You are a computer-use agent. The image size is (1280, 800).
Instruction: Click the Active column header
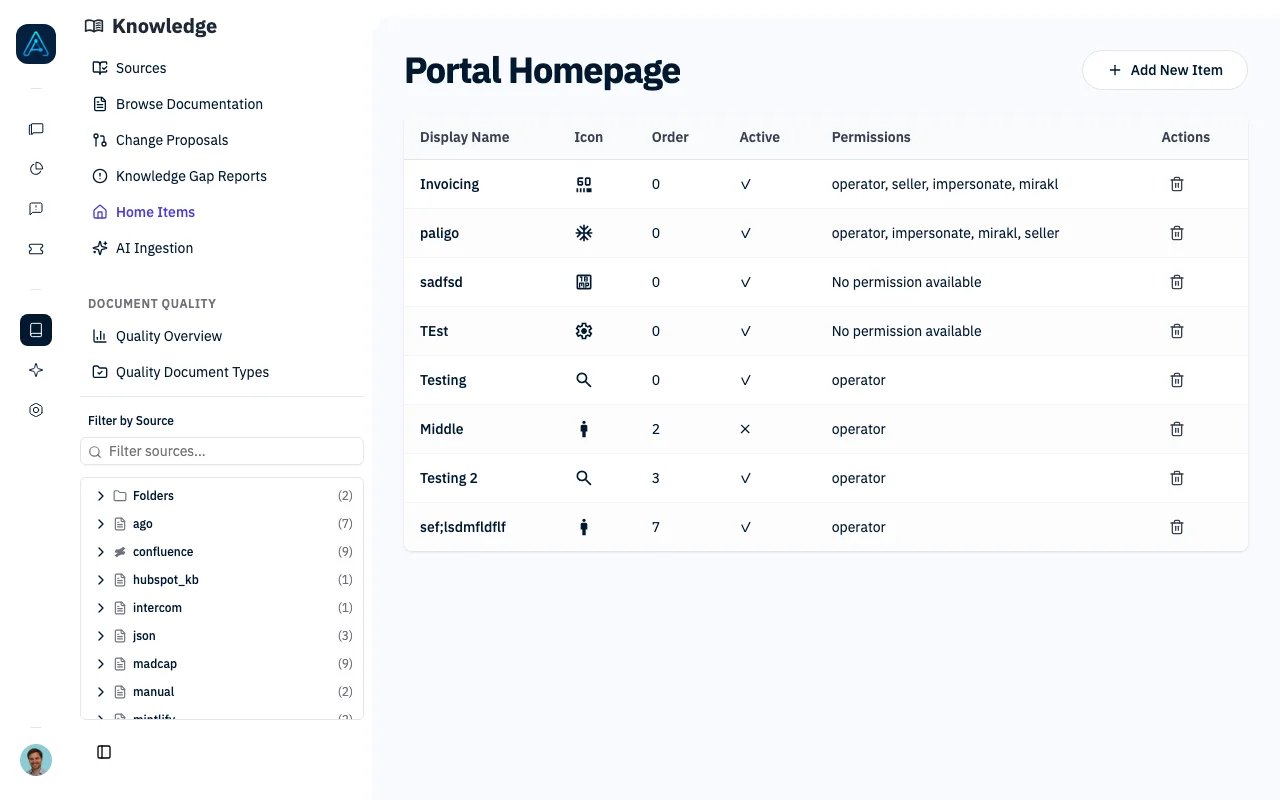(759, 137)
